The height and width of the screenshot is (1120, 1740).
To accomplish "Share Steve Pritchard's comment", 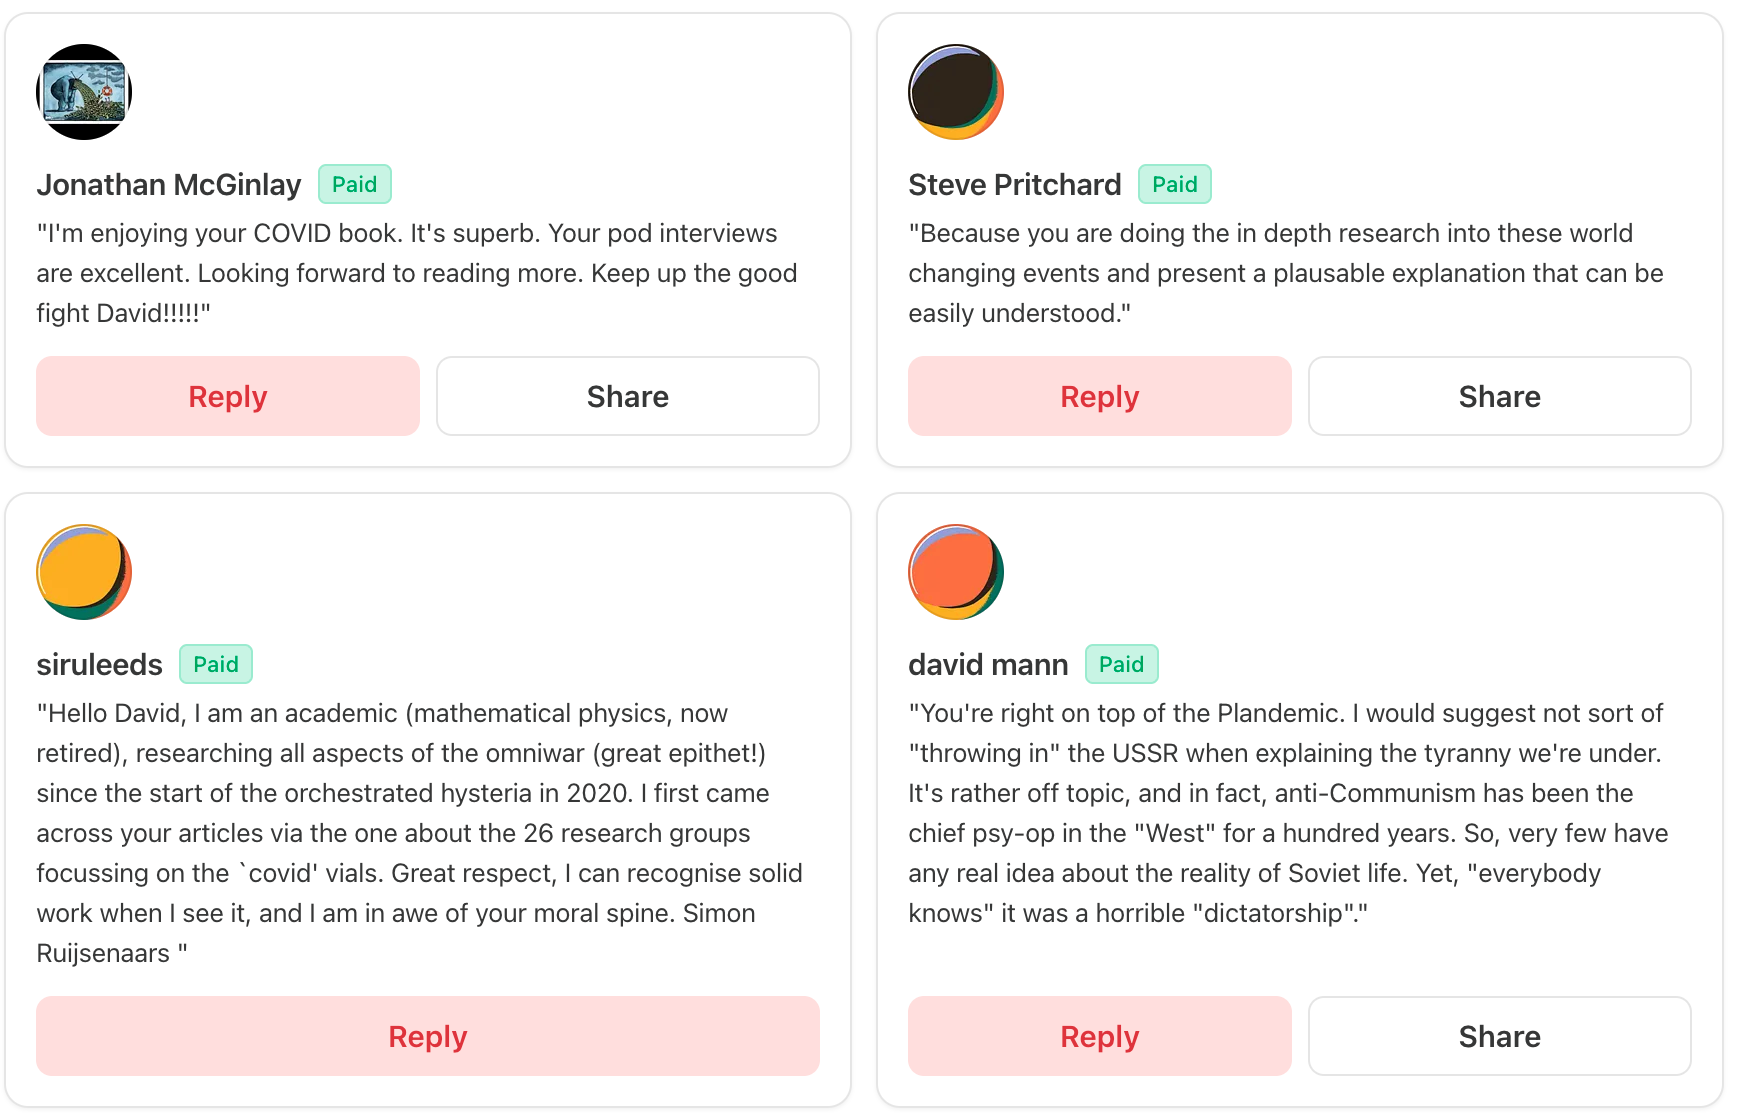I will pos(1500,396).
